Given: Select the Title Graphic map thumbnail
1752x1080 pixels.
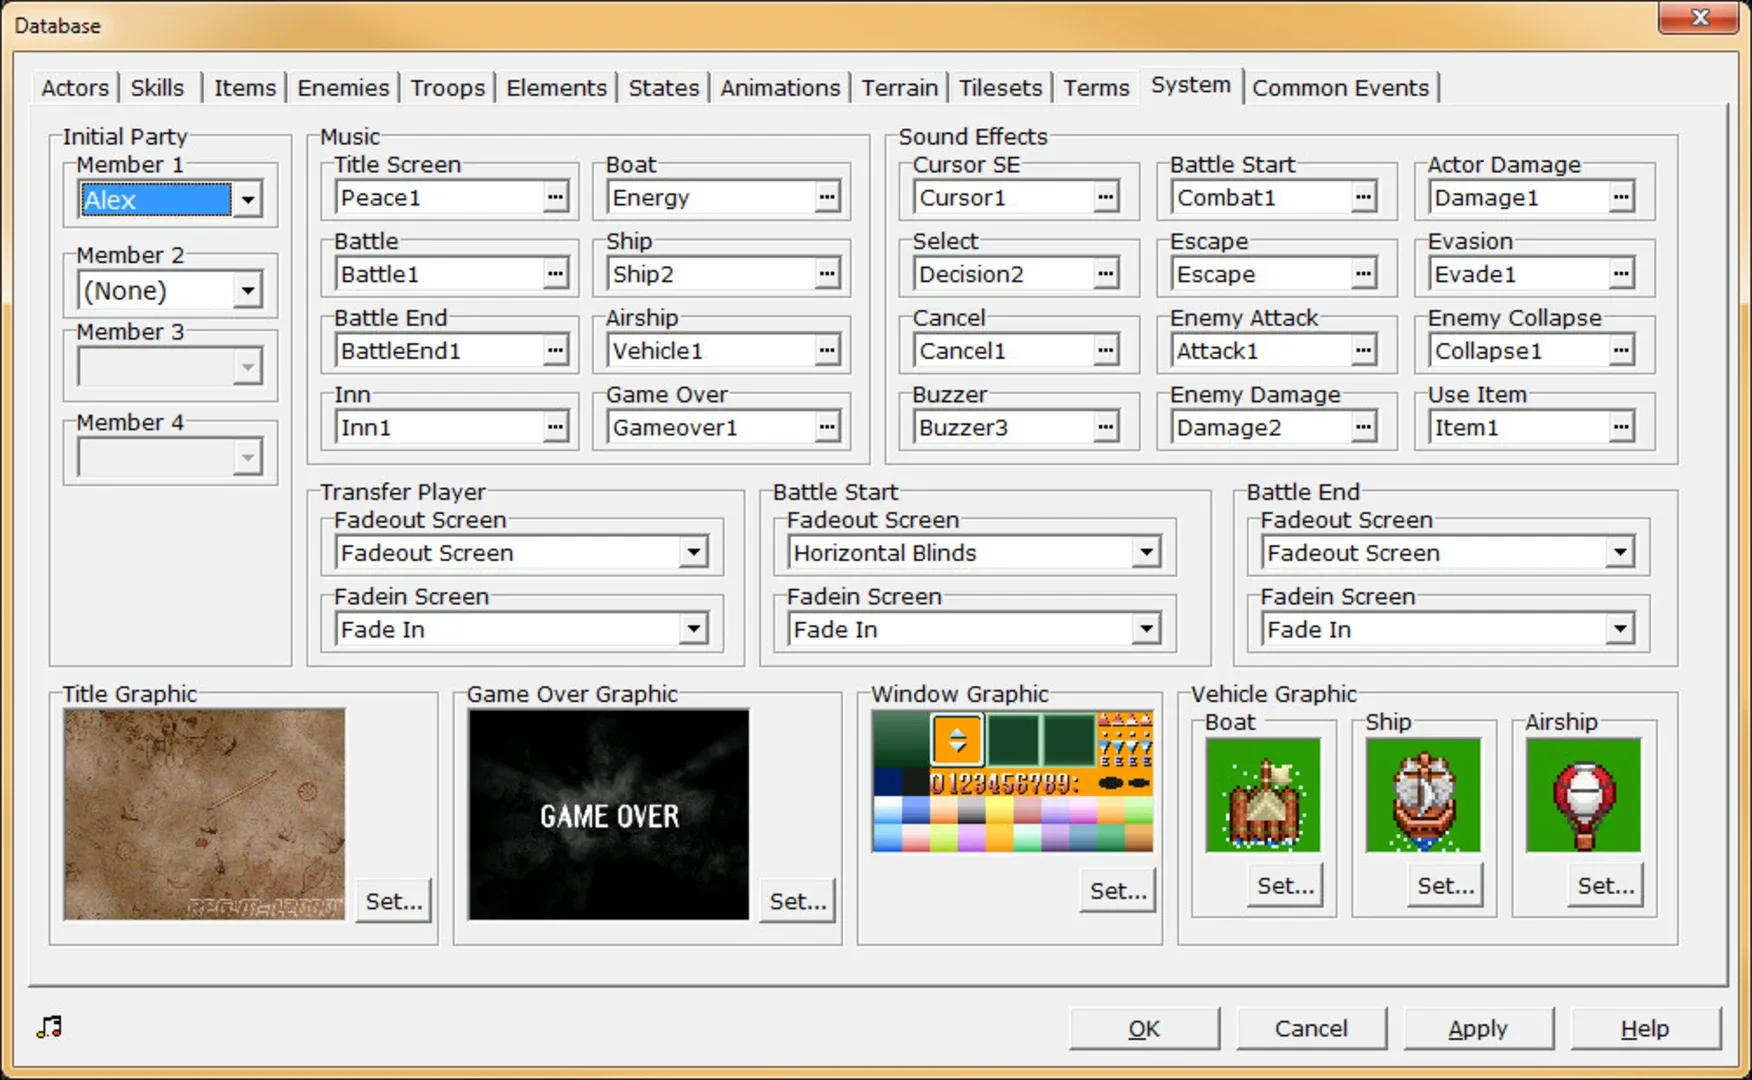Looking at the screenshot, I should pyautogui.click(x=204, y=813).
